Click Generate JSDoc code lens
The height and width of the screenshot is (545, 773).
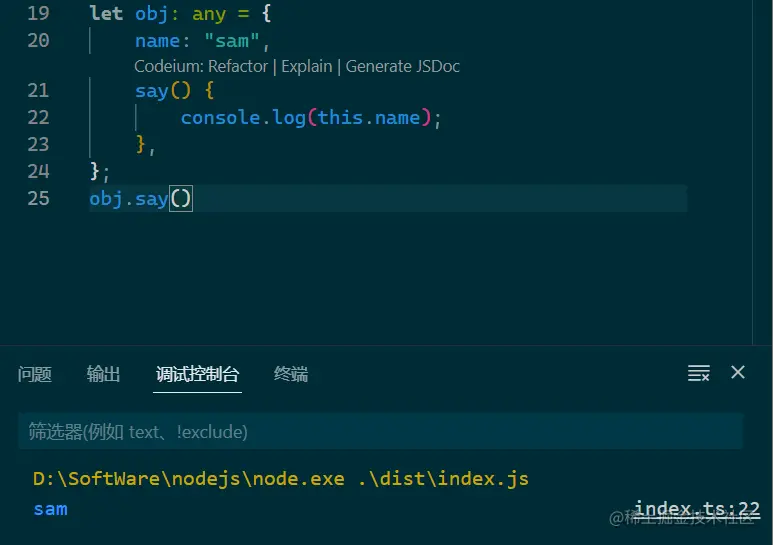tap(403, 66)
